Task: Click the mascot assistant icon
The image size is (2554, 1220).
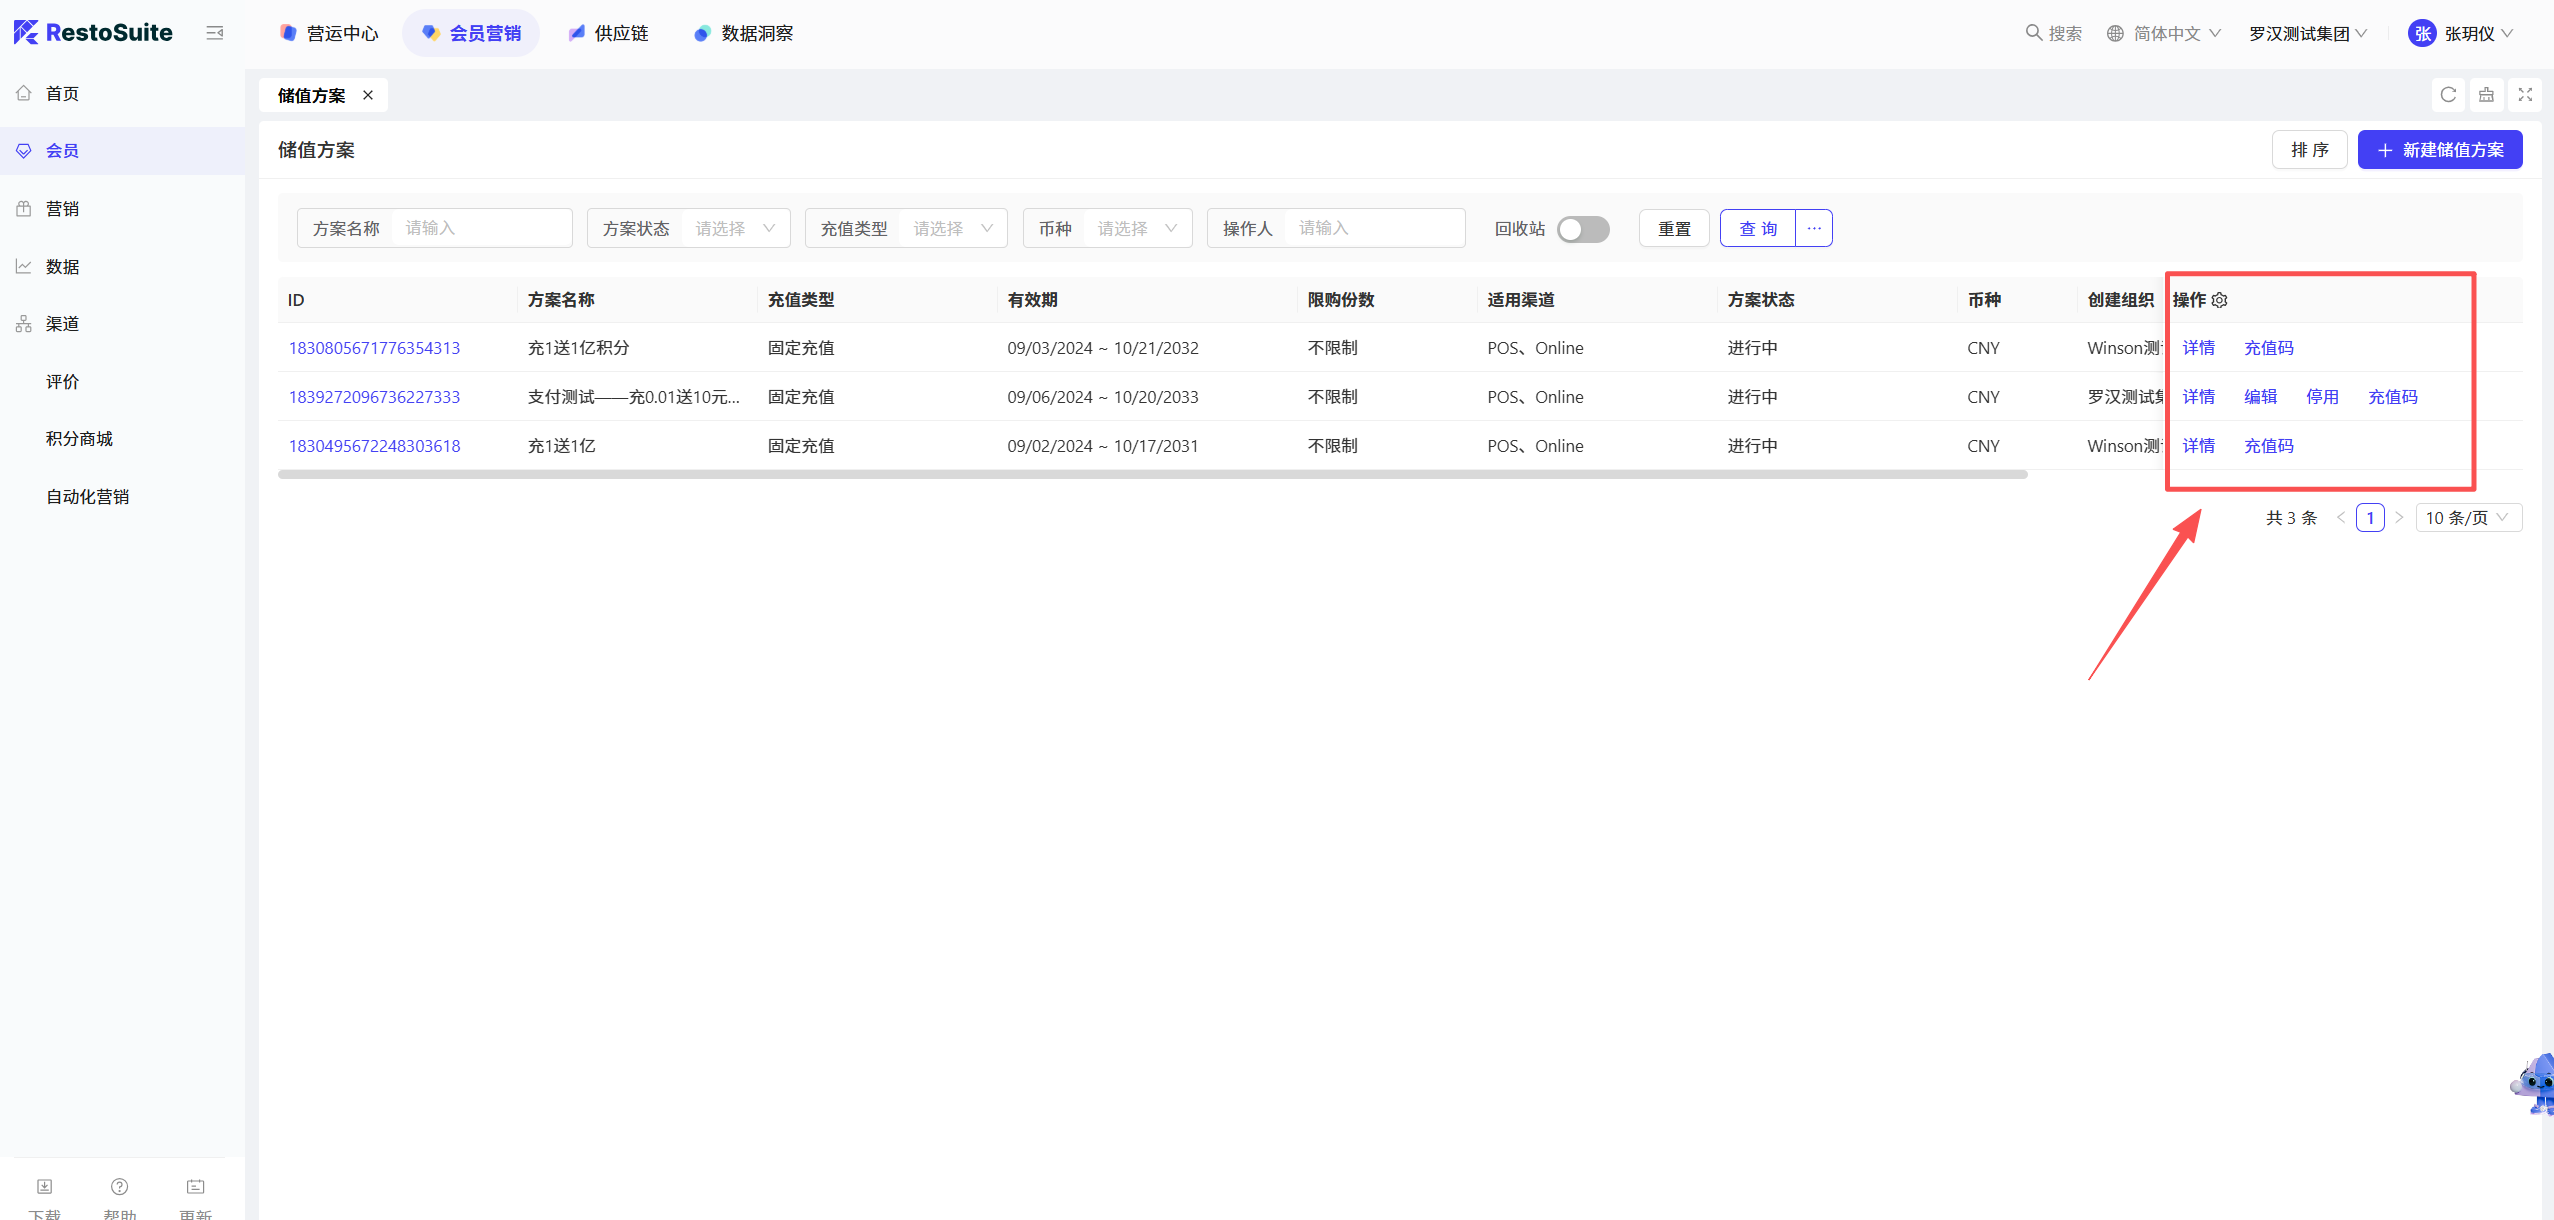Action: click(x=2535, y=1085)
